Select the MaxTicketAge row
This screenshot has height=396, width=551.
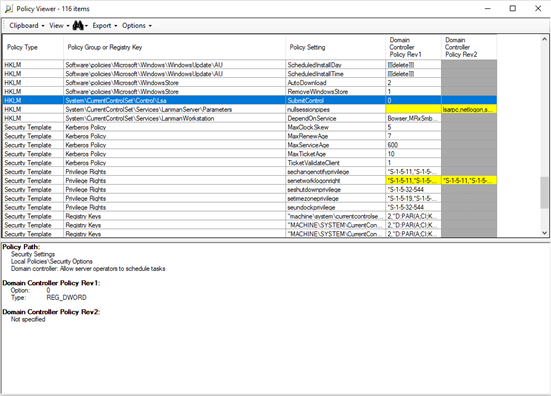249,154
